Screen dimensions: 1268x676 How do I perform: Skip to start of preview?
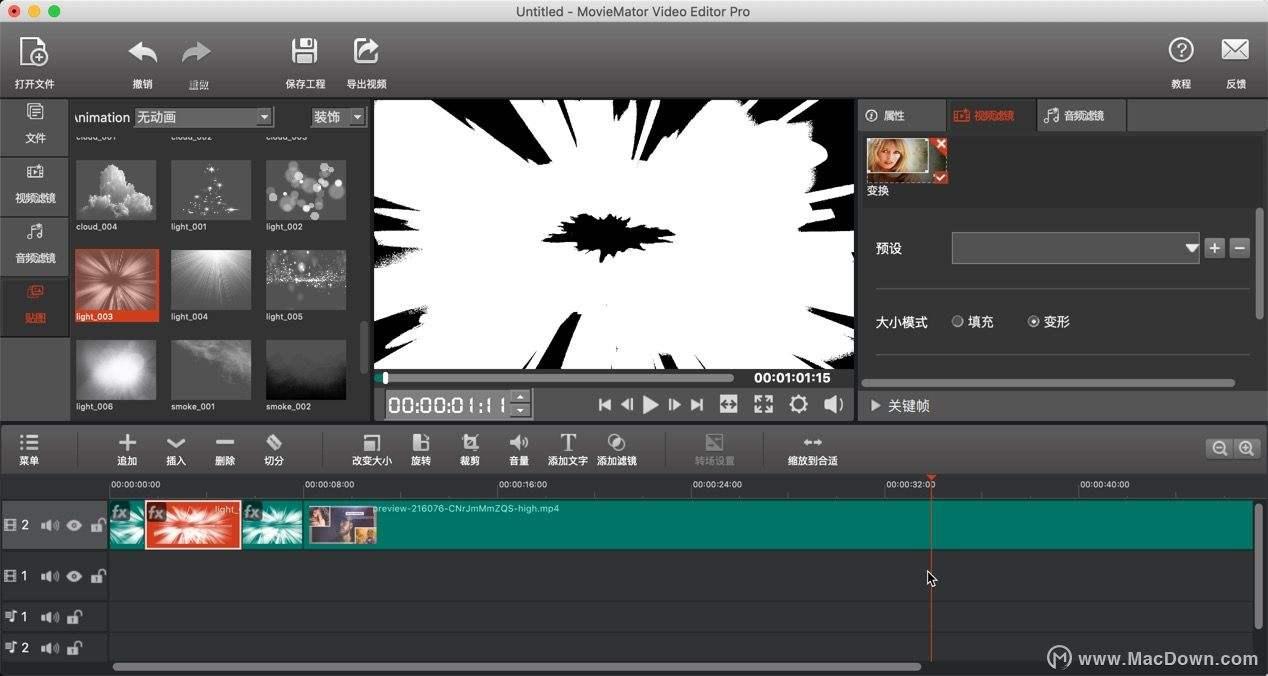click(604, 404)
